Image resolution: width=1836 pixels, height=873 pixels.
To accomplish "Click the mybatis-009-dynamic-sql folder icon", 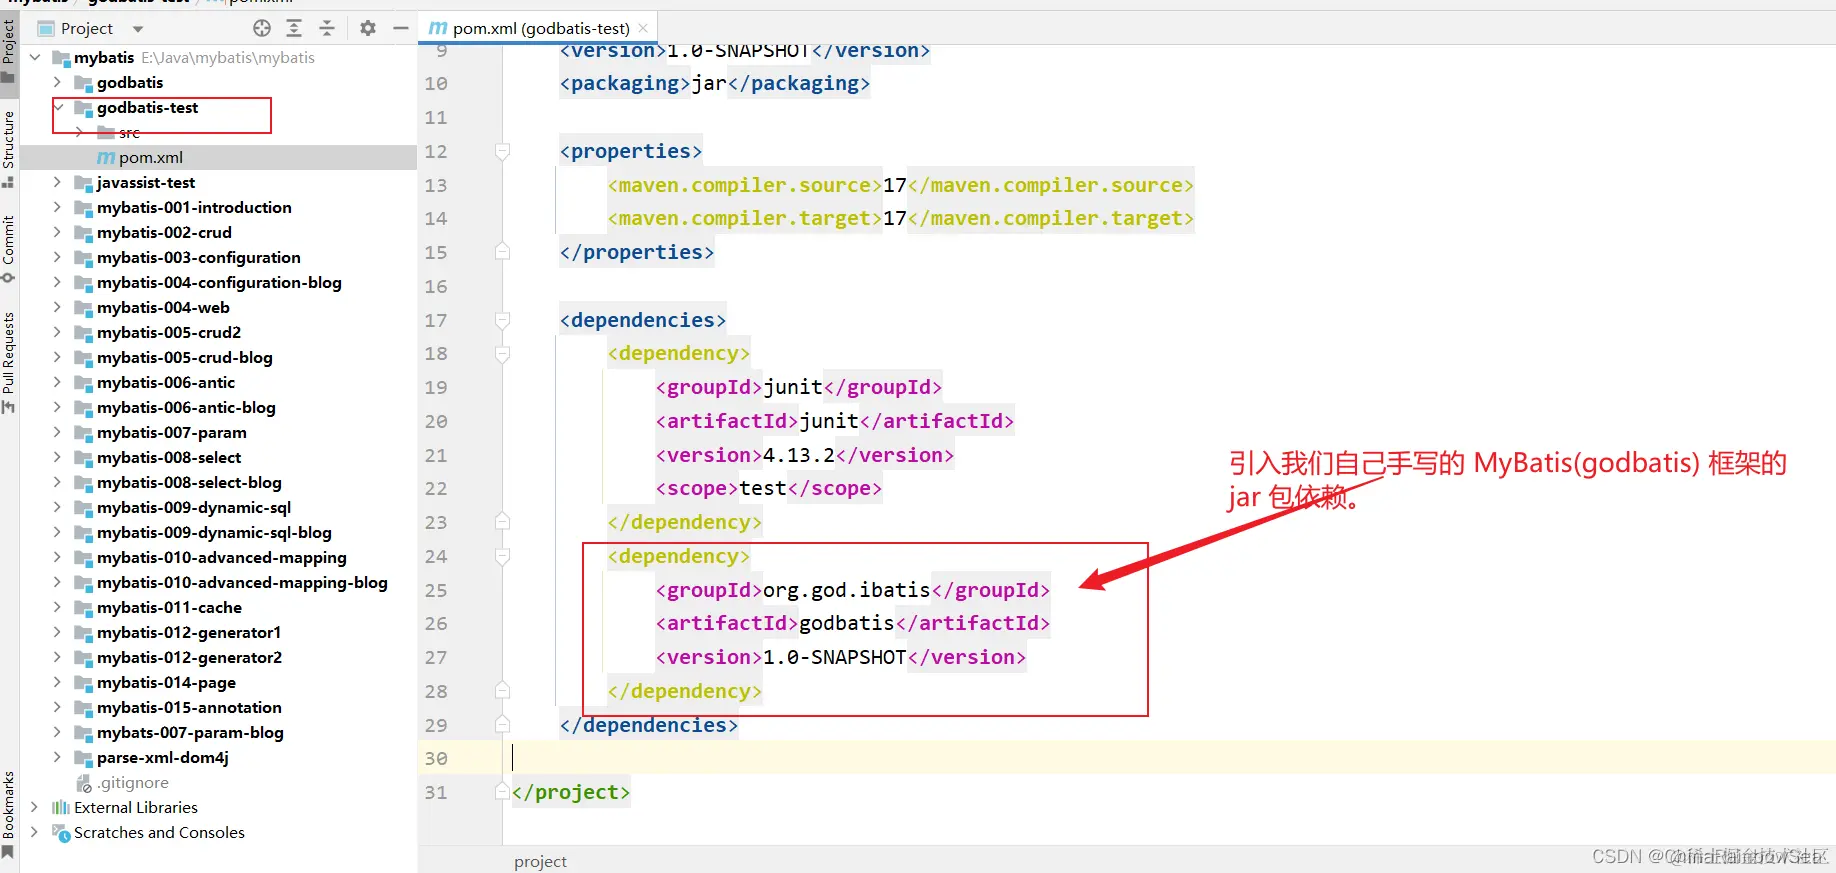I will [x=83, y=507].
